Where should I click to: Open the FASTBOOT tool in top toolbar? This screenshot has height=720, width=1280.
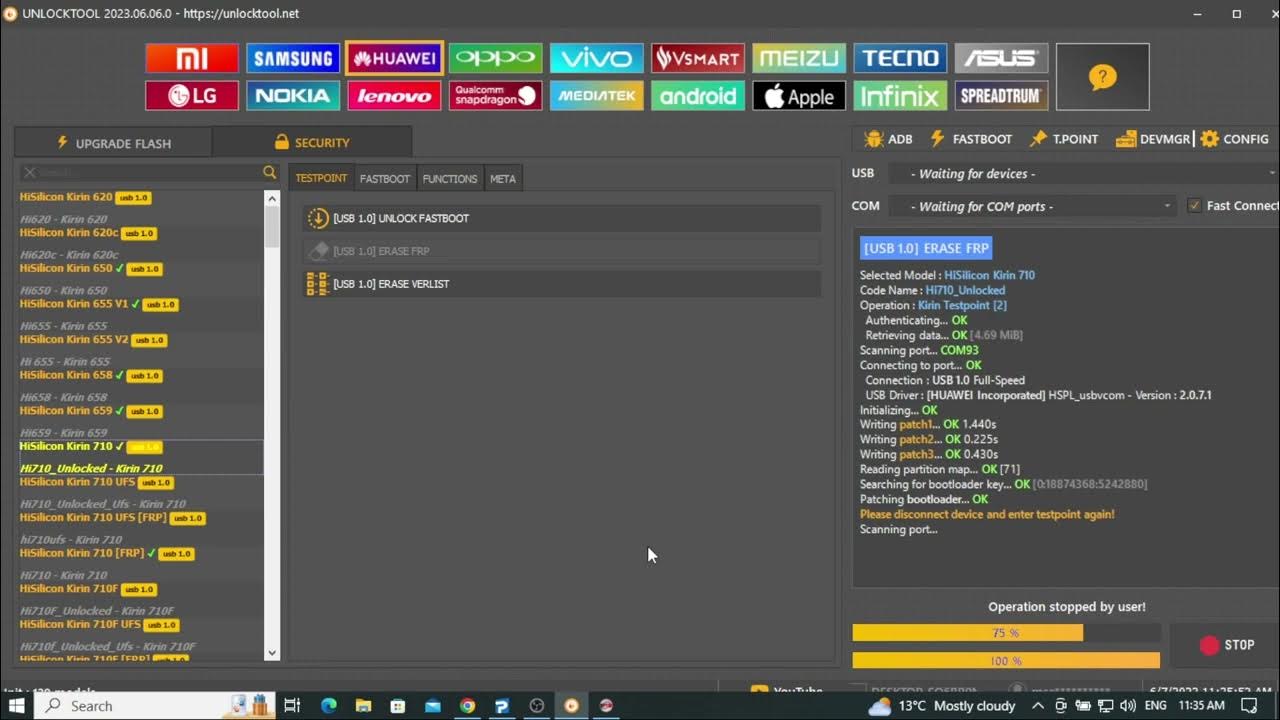click(970, 139)
